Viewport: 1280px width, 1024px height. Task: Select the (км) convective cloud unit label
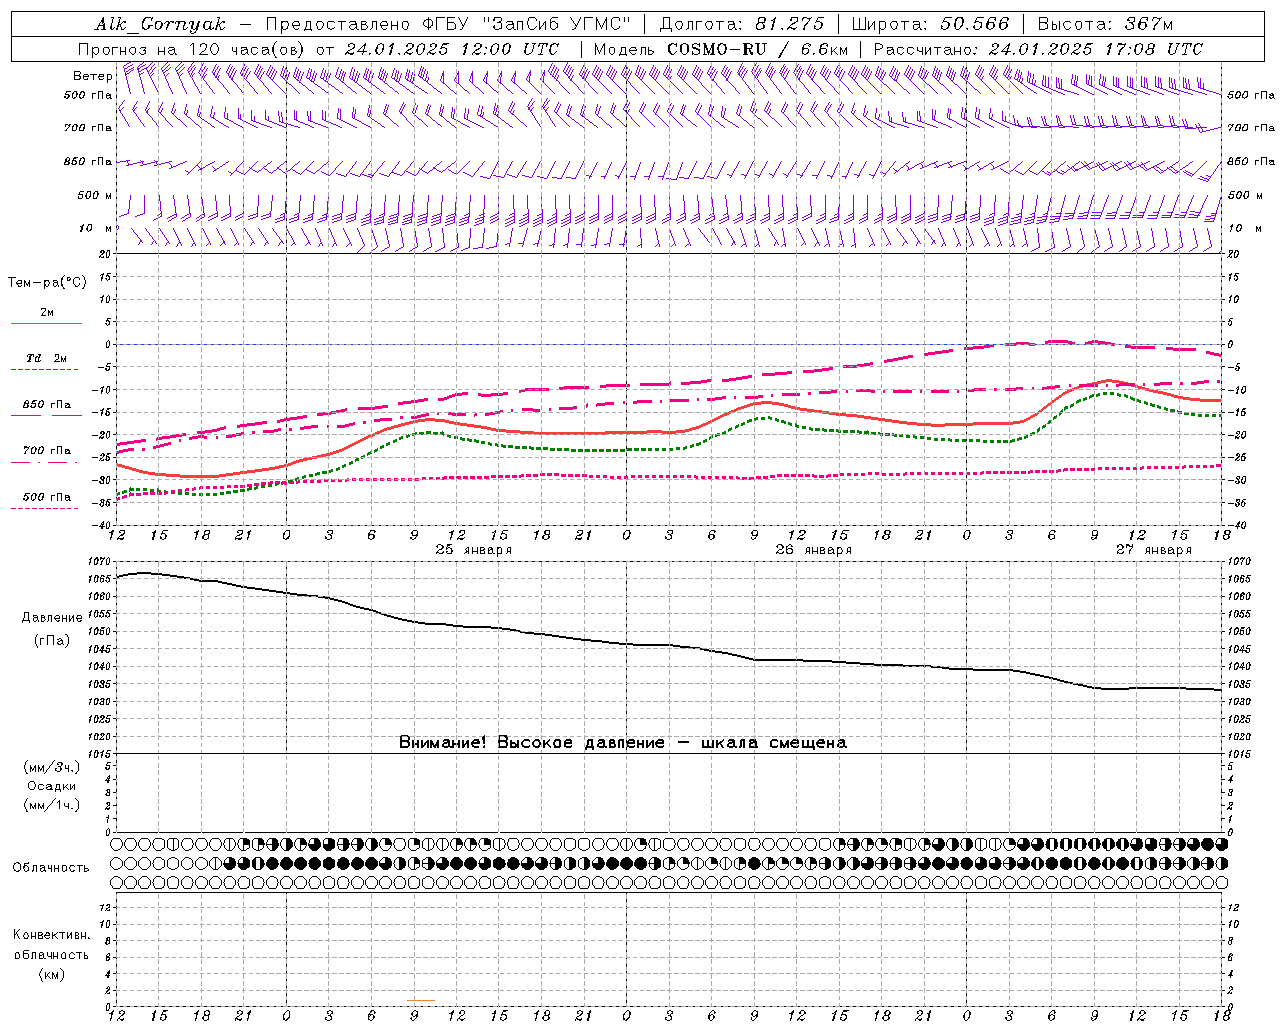point(51,974)
